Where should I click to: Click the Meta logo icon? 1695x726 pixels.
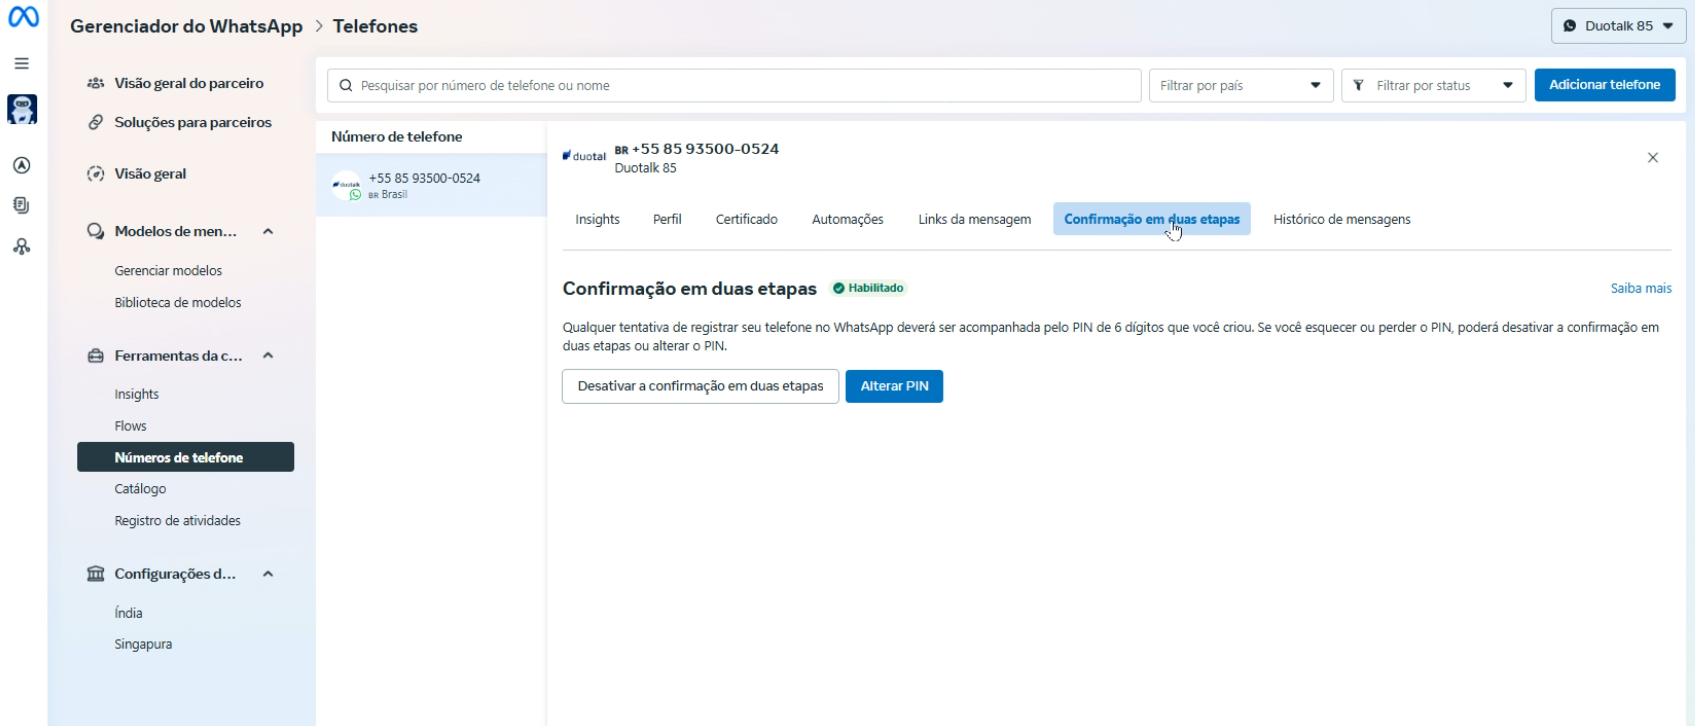(x=23, y=17)
